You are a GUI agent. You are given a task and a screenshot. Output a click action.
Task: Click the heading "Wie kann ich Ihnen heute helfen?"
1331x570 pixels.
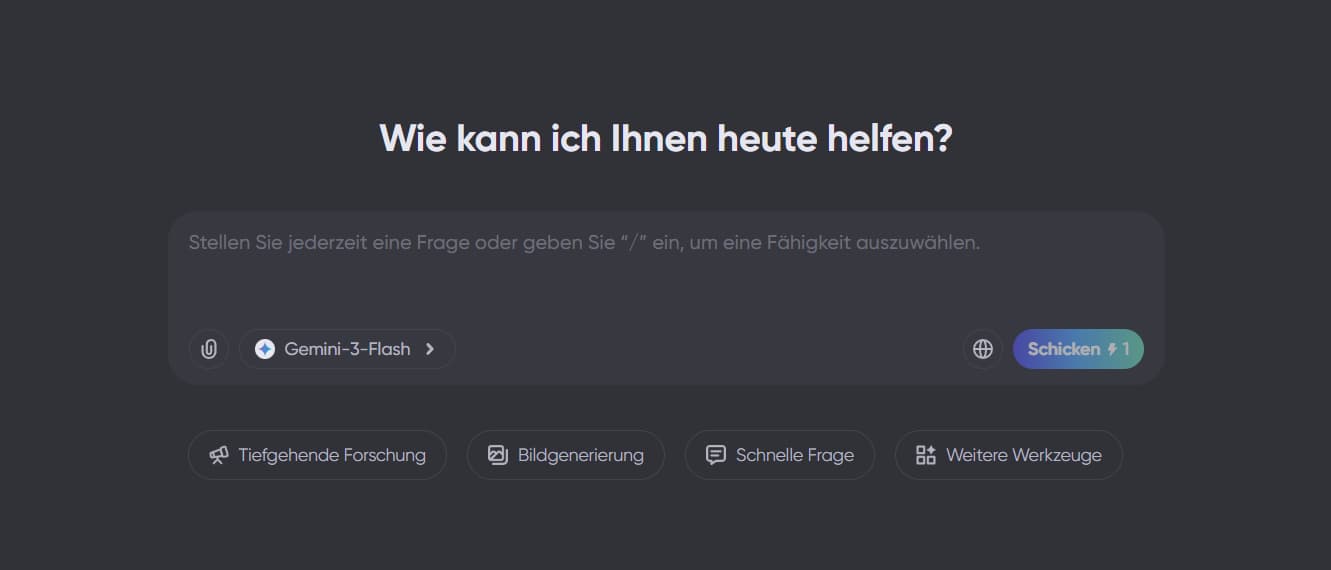(x=666, y=138)
